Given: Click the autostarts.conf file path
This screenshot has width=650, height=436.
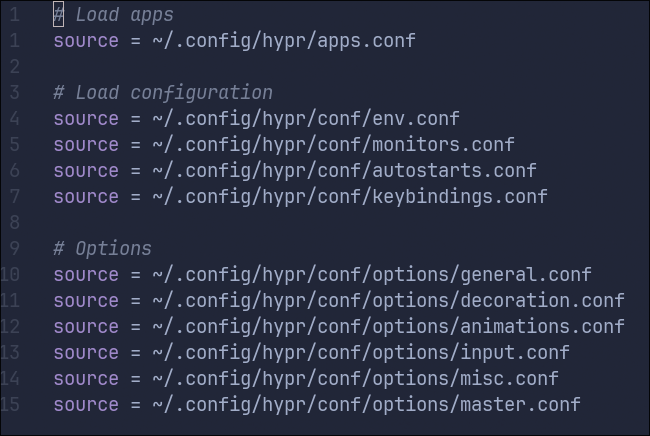Looking at the screenshot, I should click(x=344, y=171).
